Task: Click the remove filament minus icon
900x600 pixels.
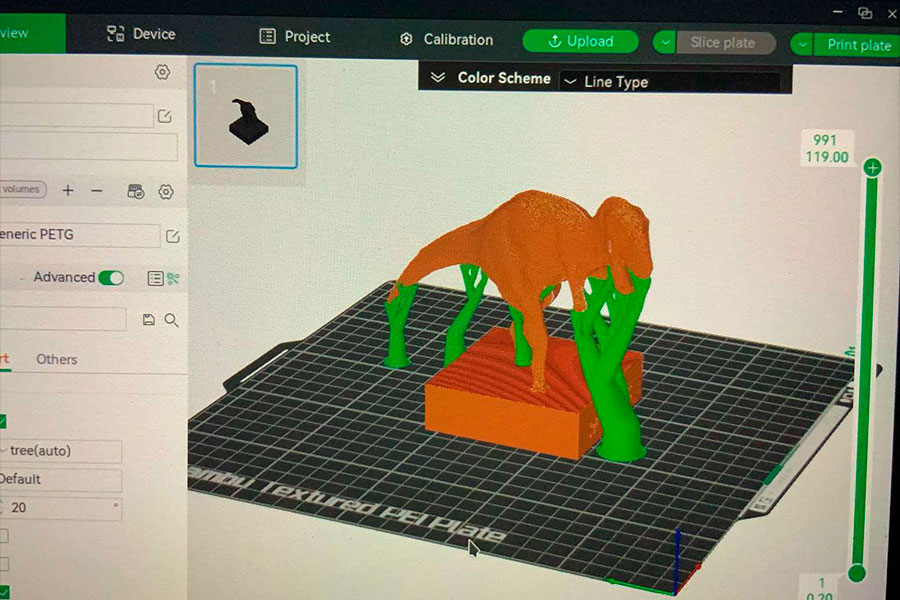Action: click(97, 190)
